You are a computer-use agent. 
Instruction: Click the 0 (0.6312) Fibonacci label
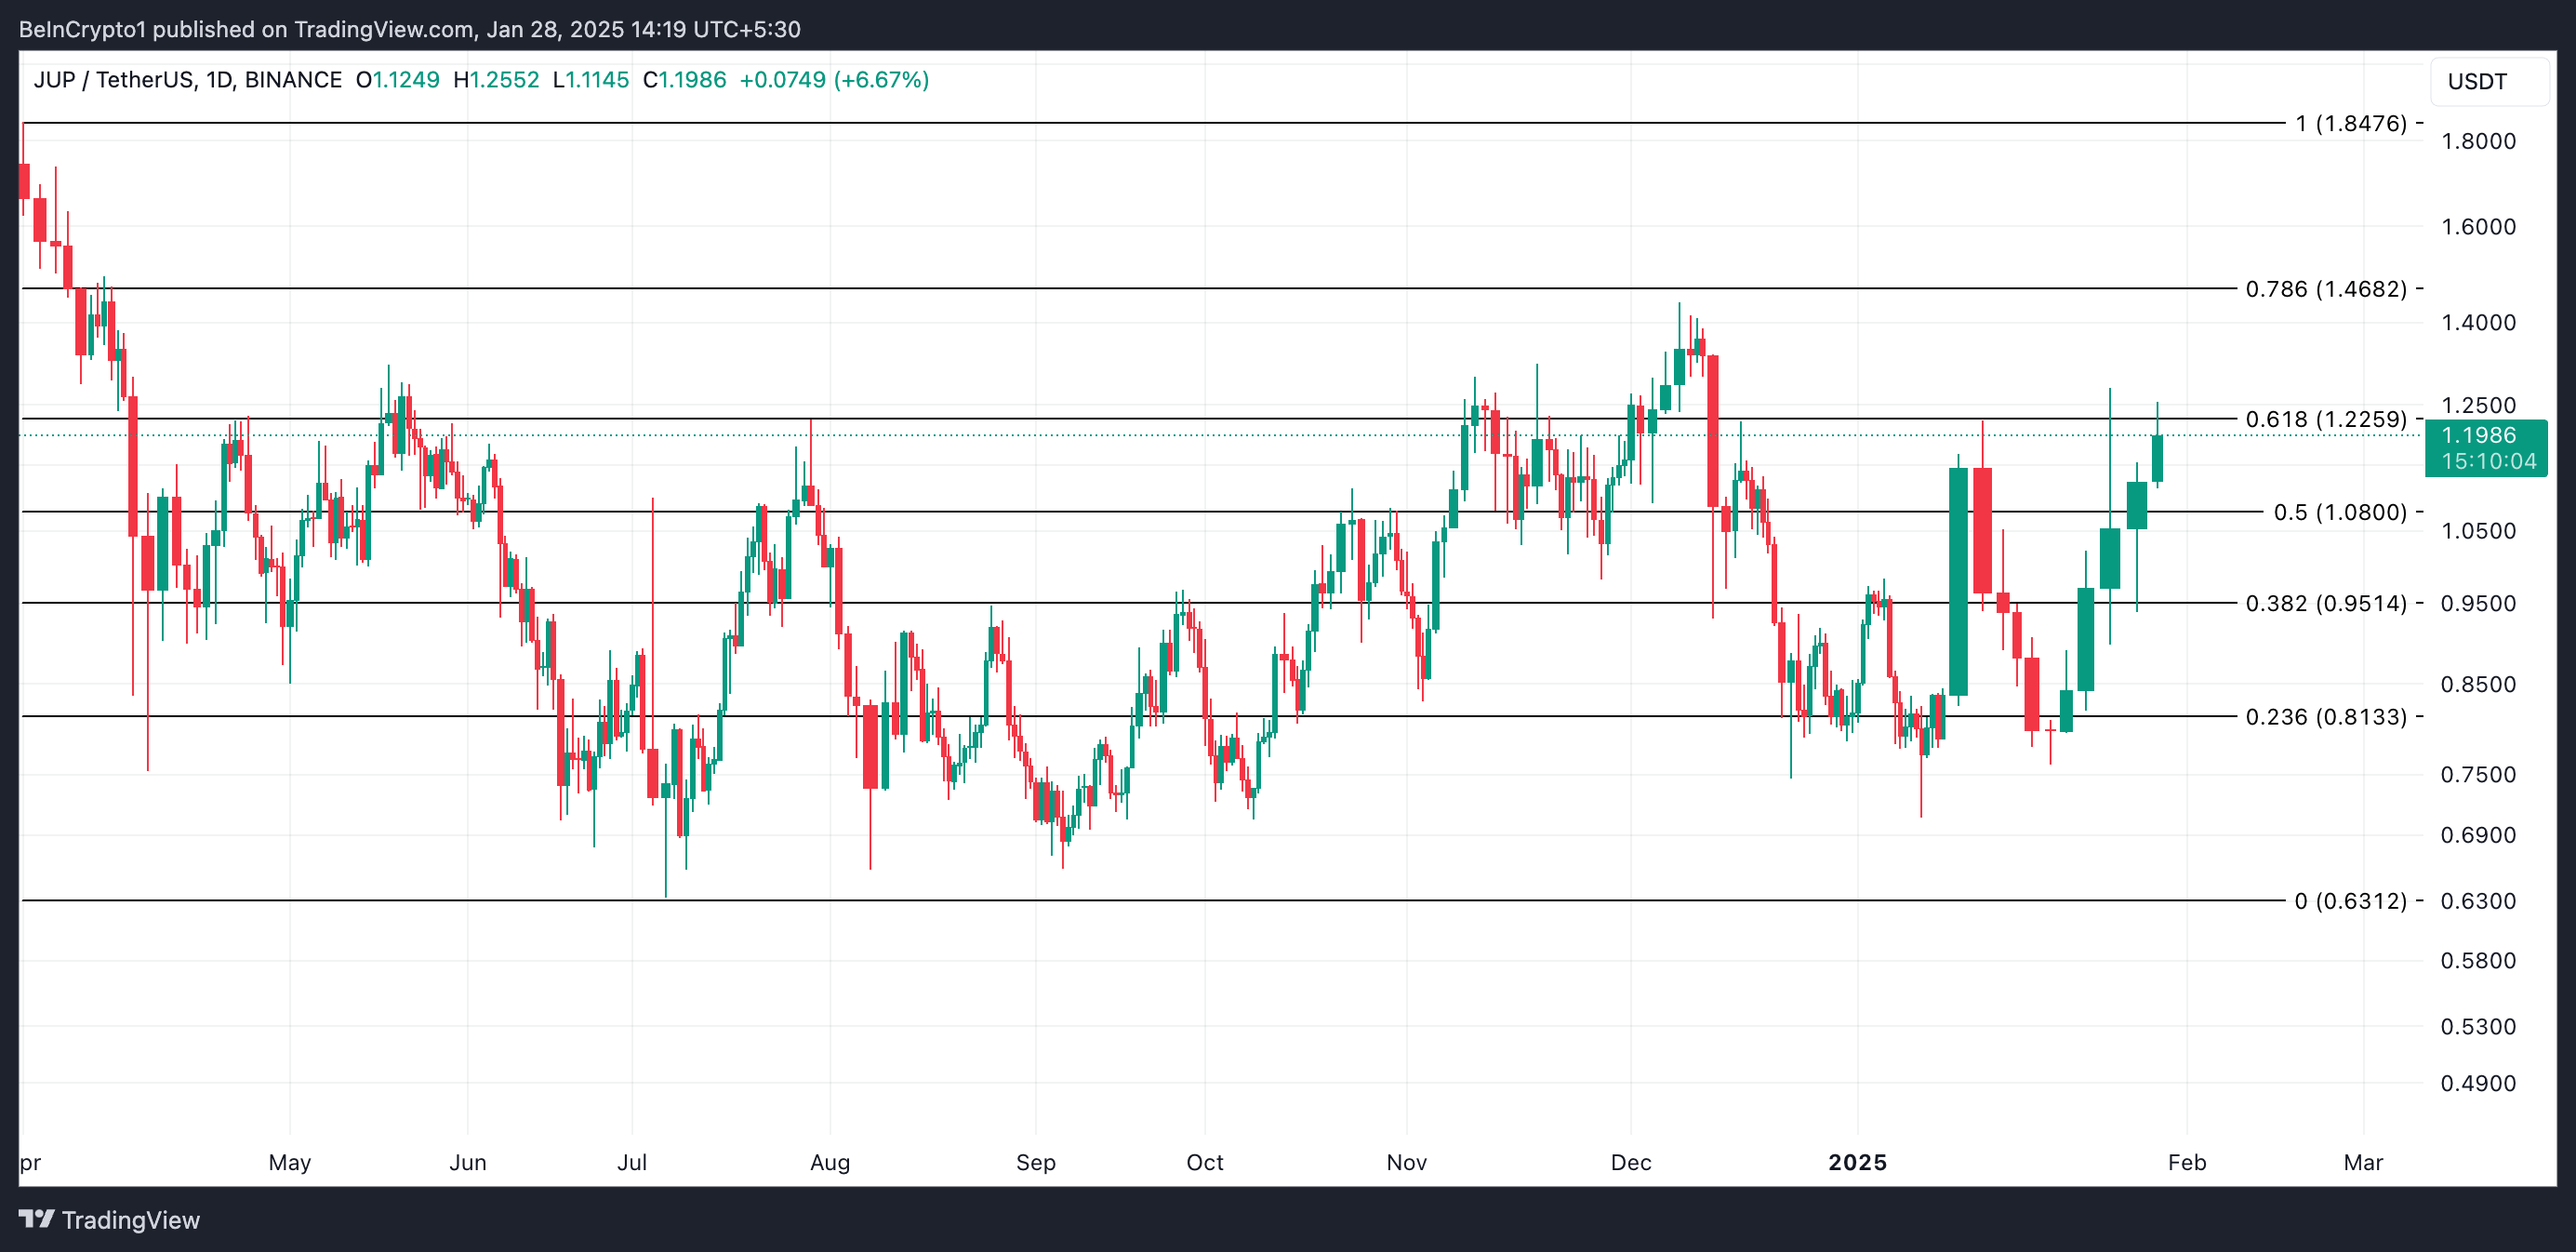point(2349,901)
